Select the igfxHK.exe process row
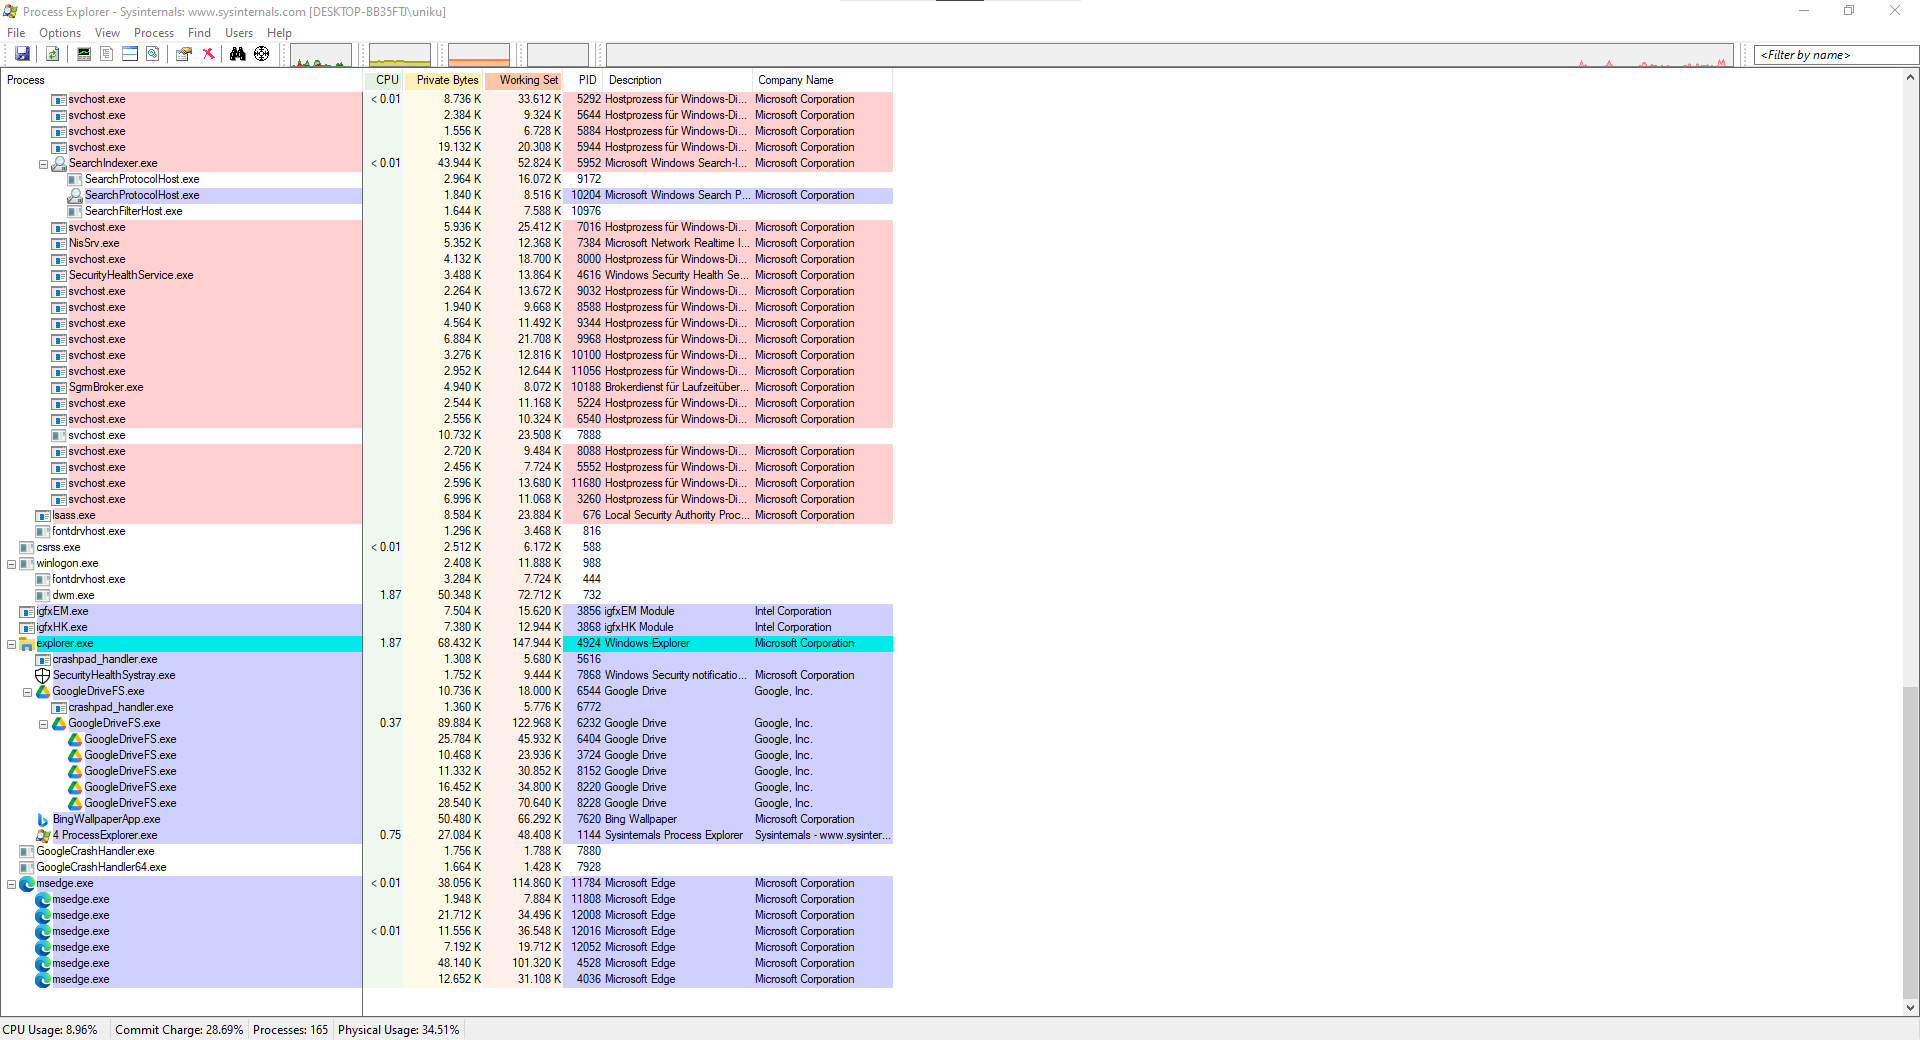 pyautogui.click(x=447, y=628)
